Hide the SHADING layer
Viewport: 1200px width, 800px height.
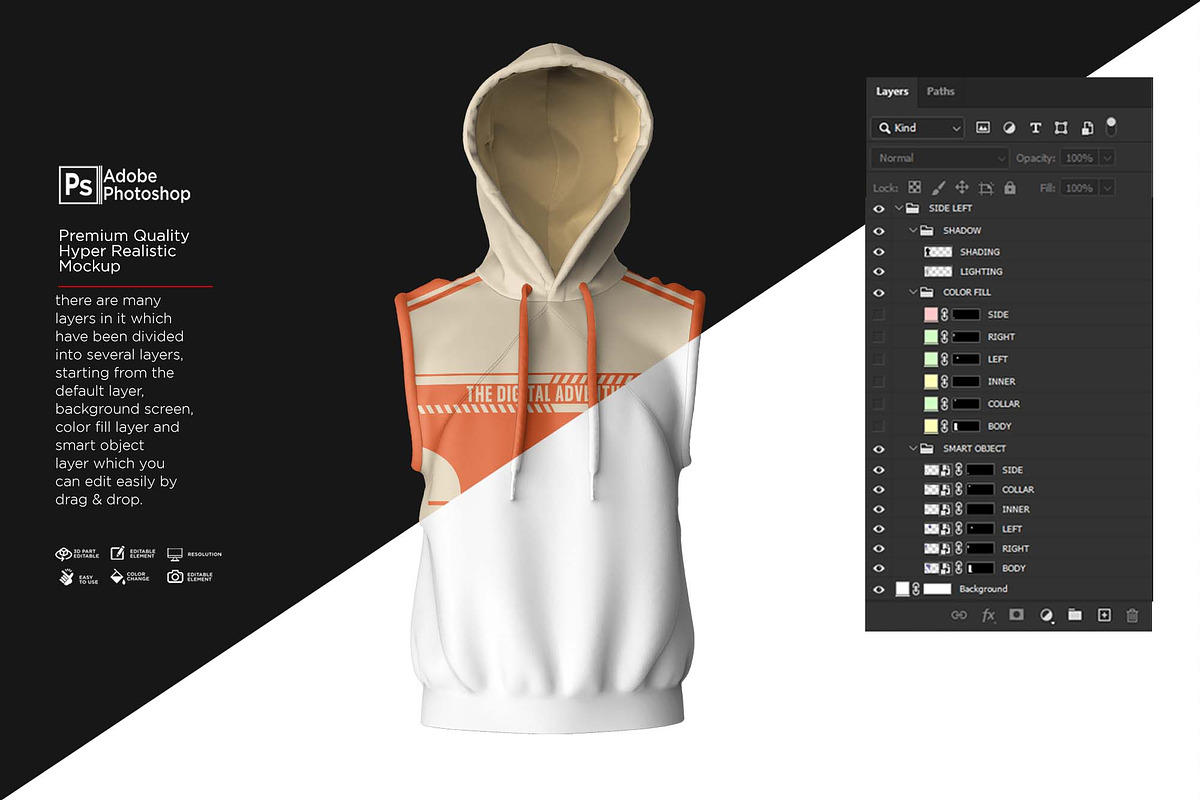point(879,251)
